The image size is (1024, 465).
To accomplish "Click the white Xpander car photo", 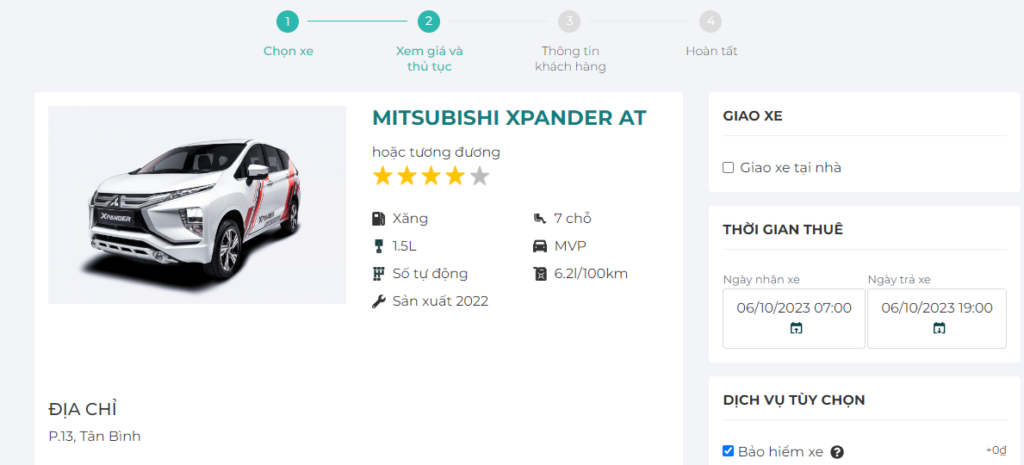I will click(196, 205).
